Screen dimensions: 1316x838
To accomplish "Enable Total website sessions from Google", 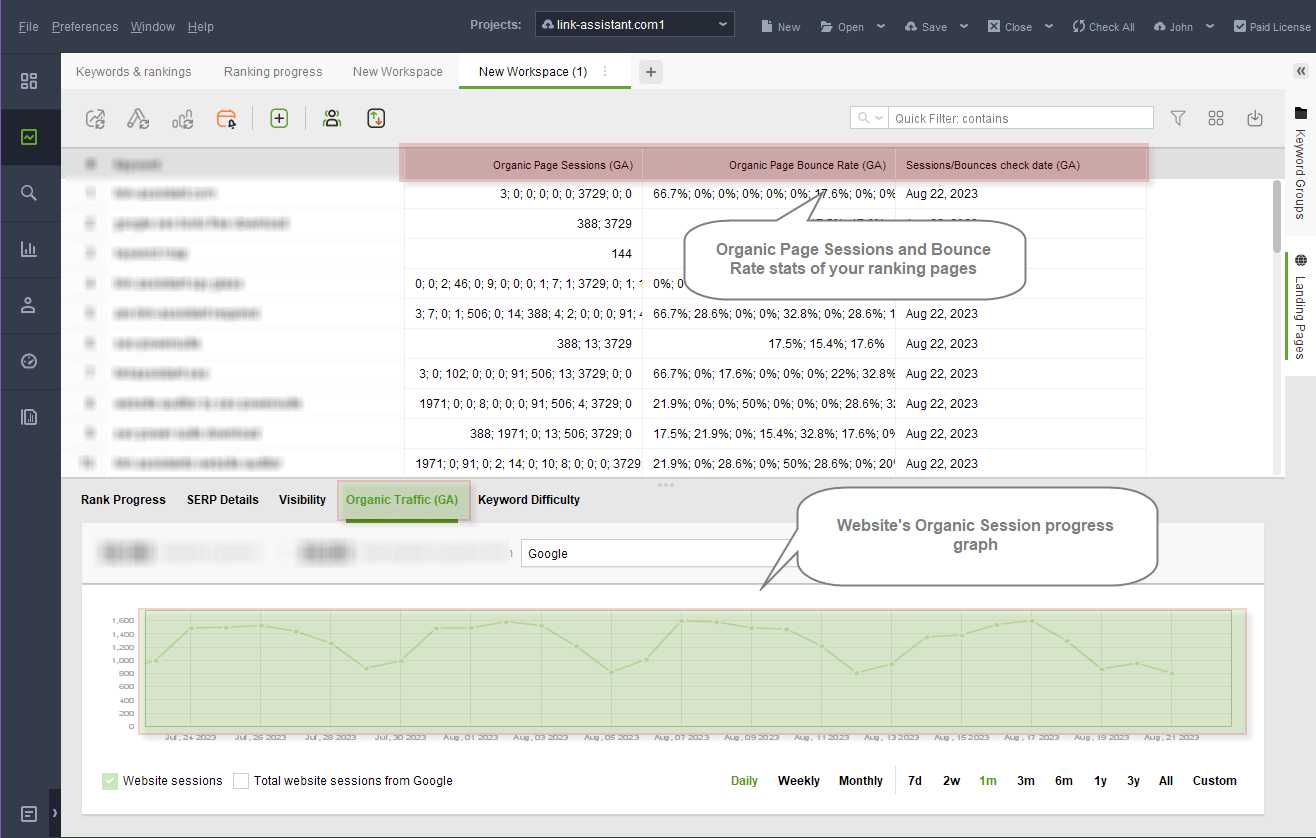I will [241, 781].
